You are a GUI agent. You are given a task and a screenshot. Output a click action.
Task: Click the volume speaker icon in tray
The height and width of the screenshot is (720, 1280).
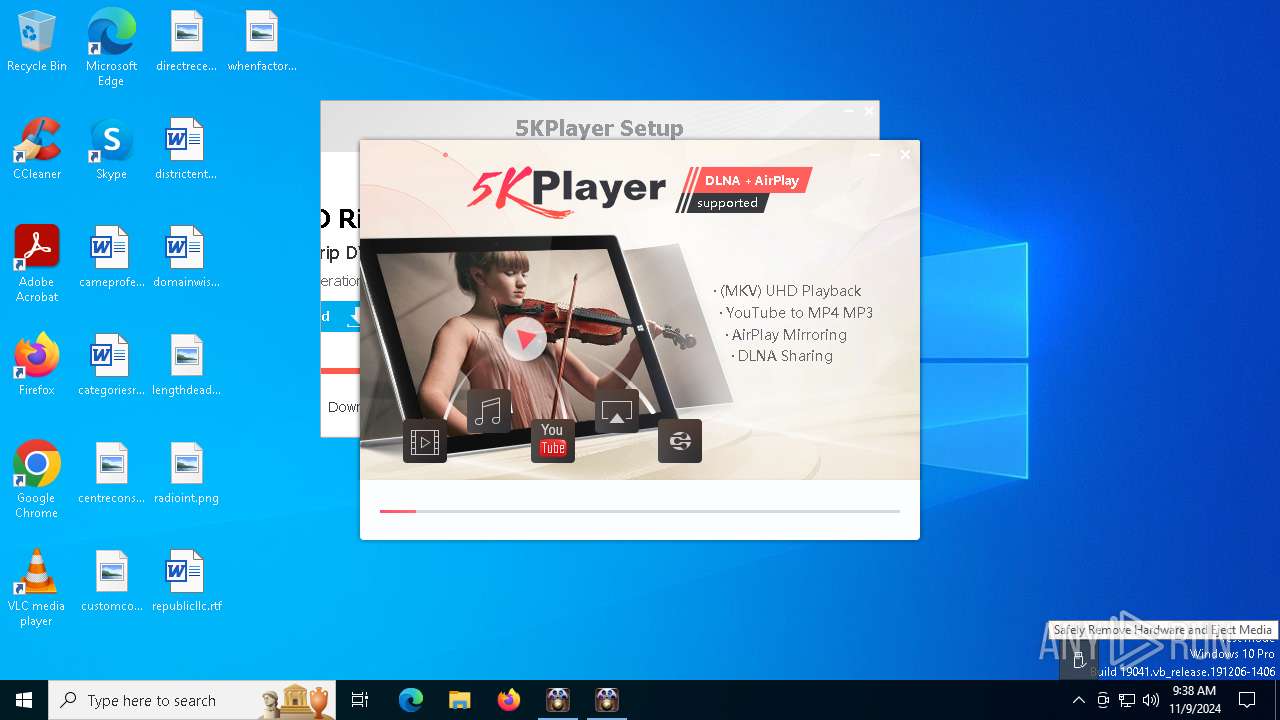click(x=1151, y=700)
